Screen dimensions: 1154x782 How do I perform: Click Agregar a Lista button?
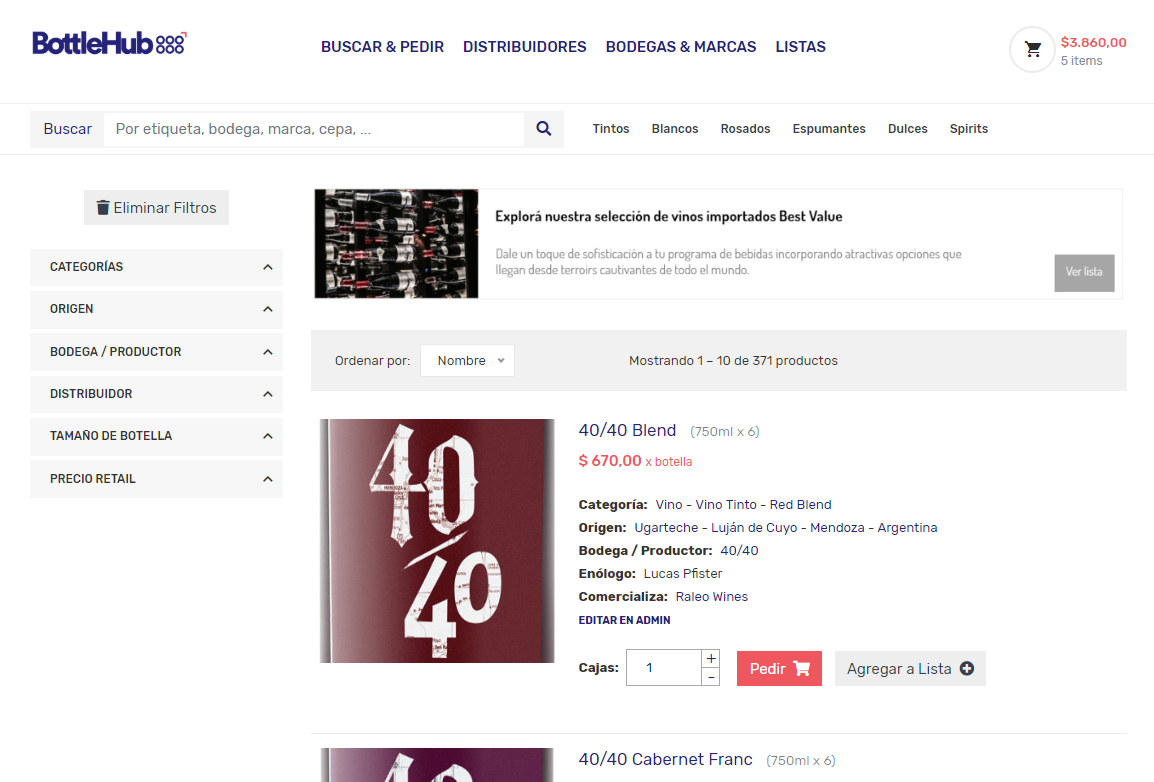tap(910, 669)
